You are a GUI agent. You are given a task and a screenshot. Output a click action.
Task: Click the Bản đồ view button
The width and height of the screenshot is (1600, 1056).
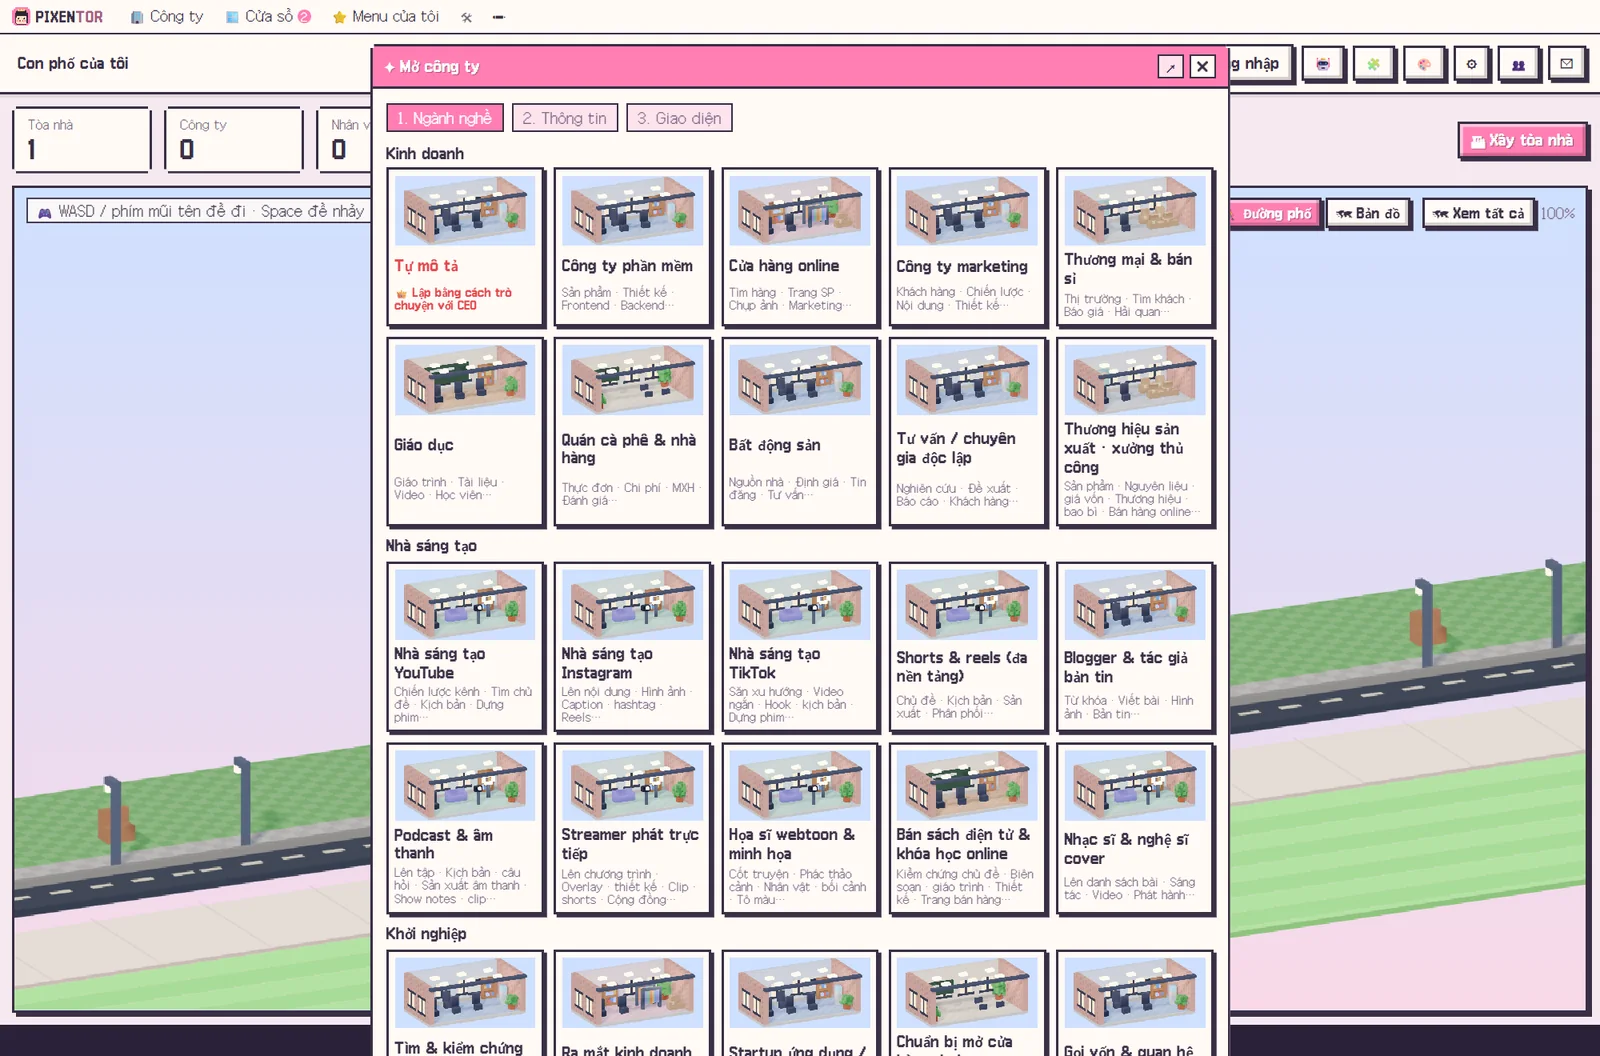[x=1368, y=214]
